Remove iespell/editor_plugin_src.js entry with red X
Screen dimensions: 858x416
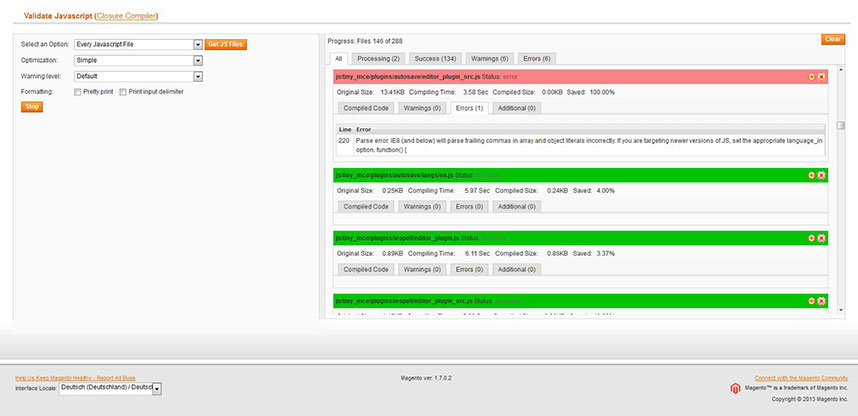(x=821, y=301)
